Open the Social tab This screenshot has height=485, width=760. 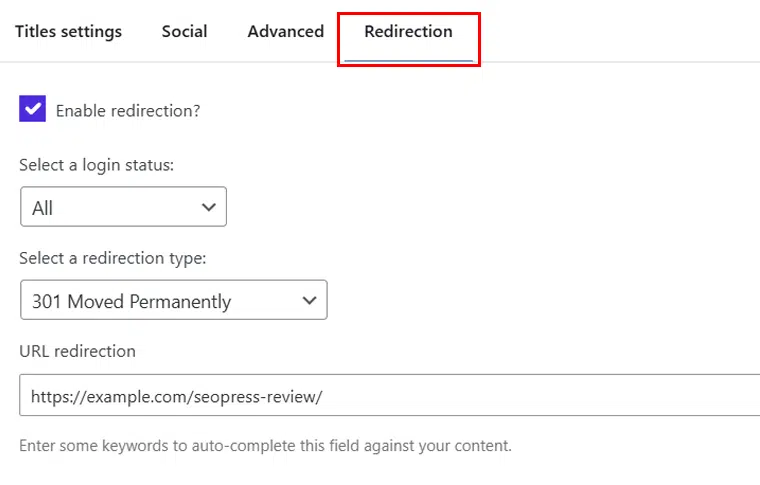(x=184, y=31)
